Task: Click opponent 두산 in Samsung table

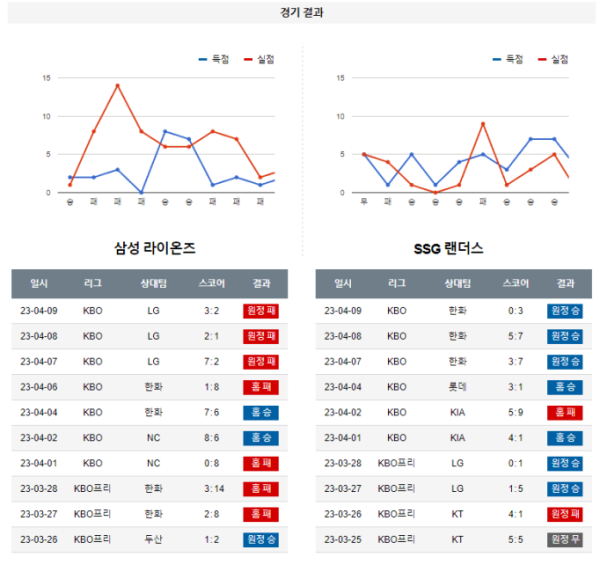Action: [153, 539]
